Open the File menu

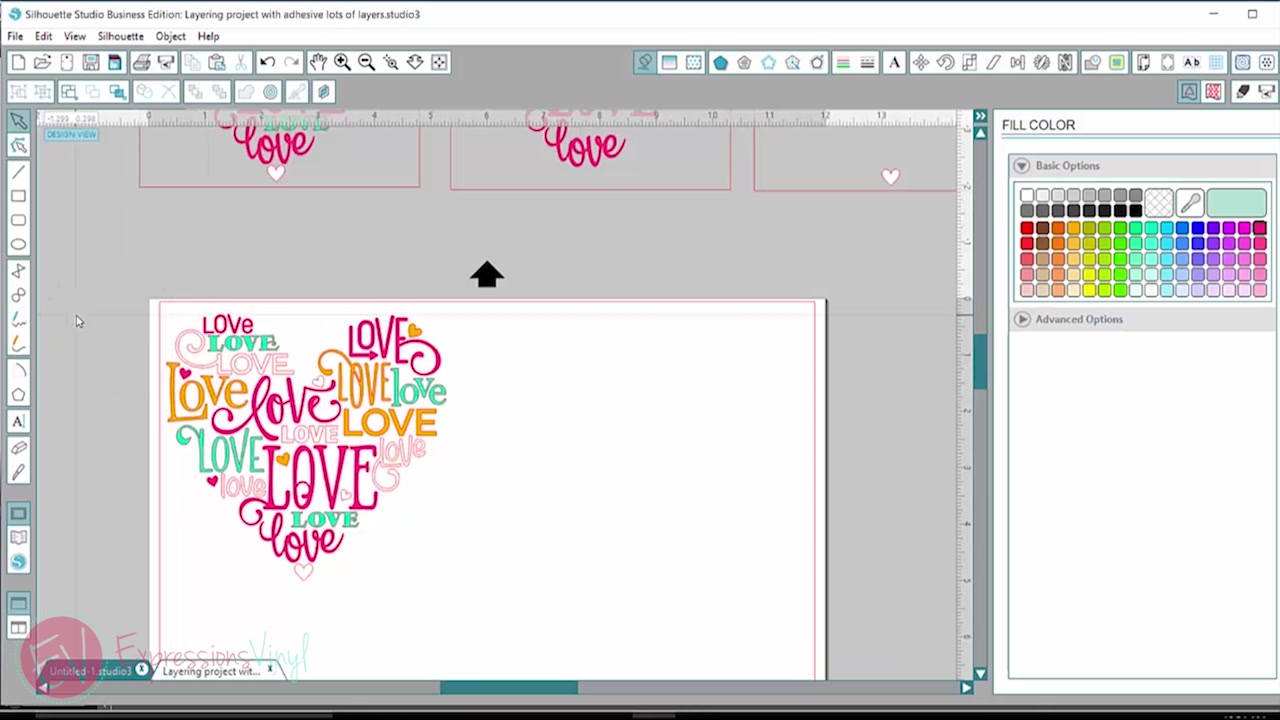pos(15,36)
